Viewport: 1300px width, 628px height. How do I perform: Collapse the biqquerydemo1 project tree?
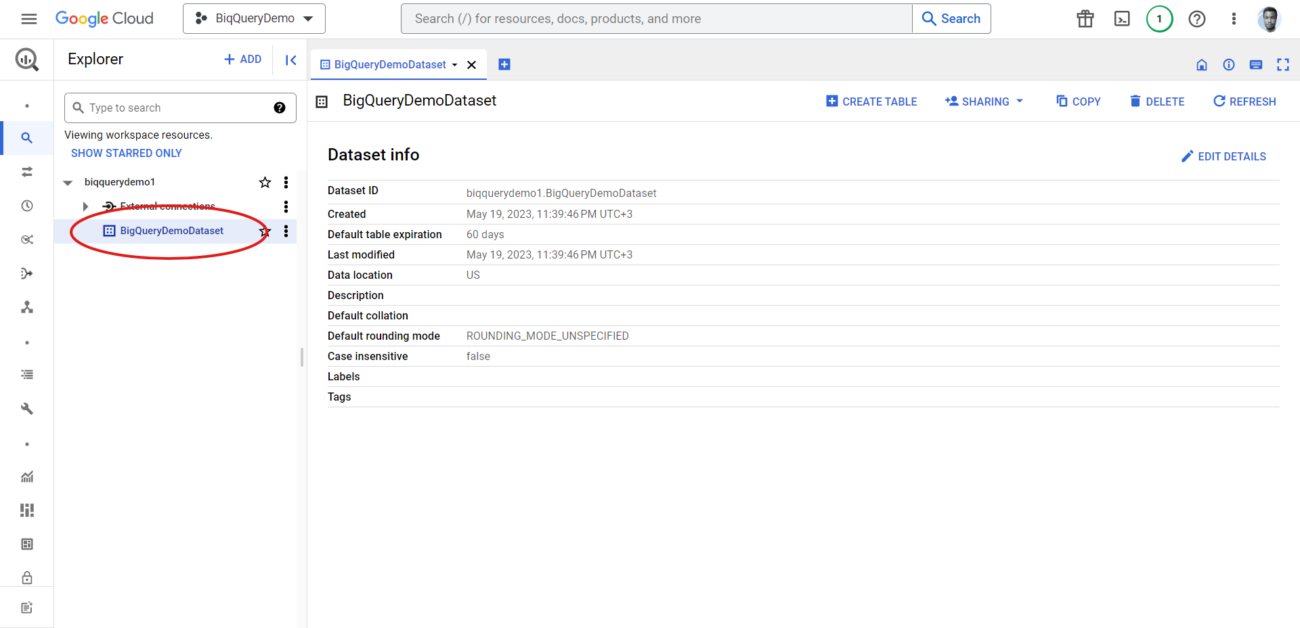tap(67, 182)
